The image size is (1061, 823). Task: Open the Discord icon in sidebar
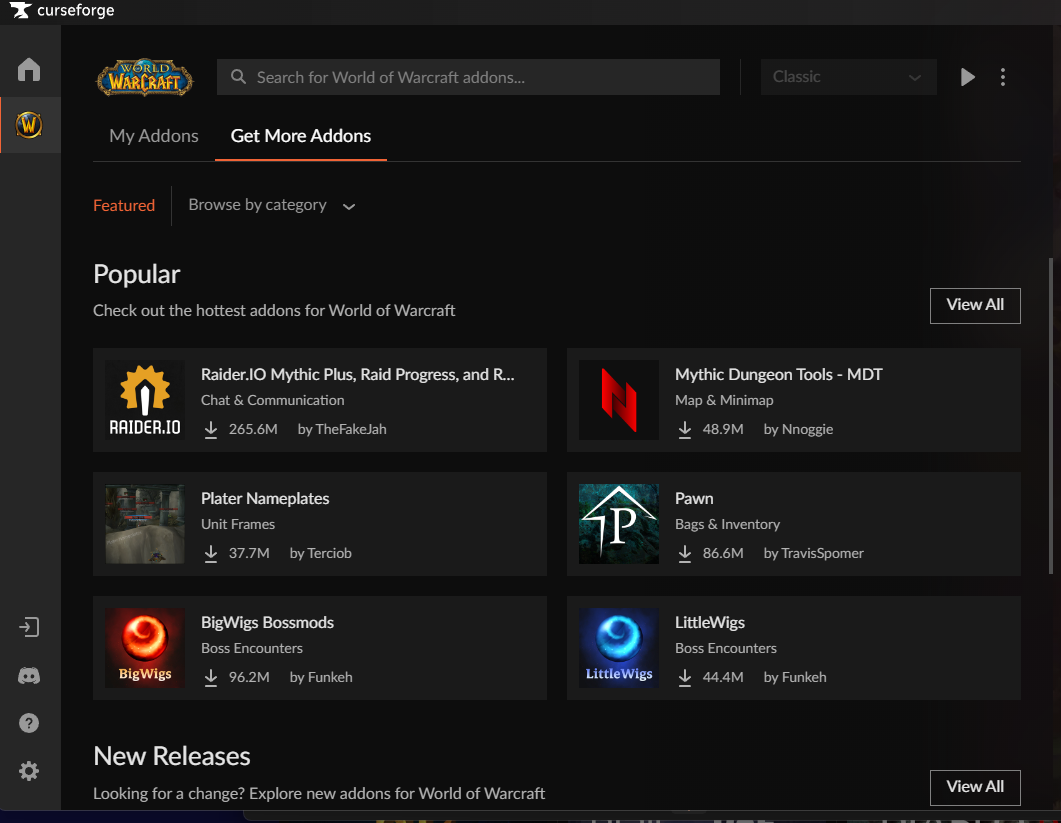point(29,675)
